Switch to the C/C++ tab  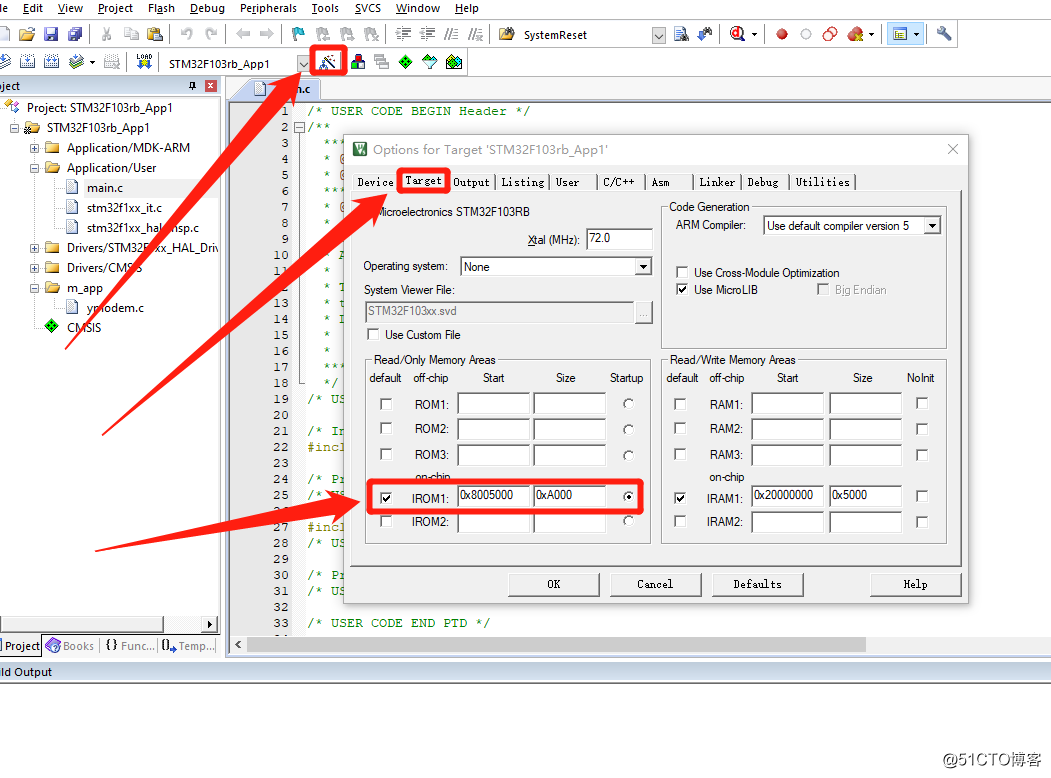tap(619, 182)
